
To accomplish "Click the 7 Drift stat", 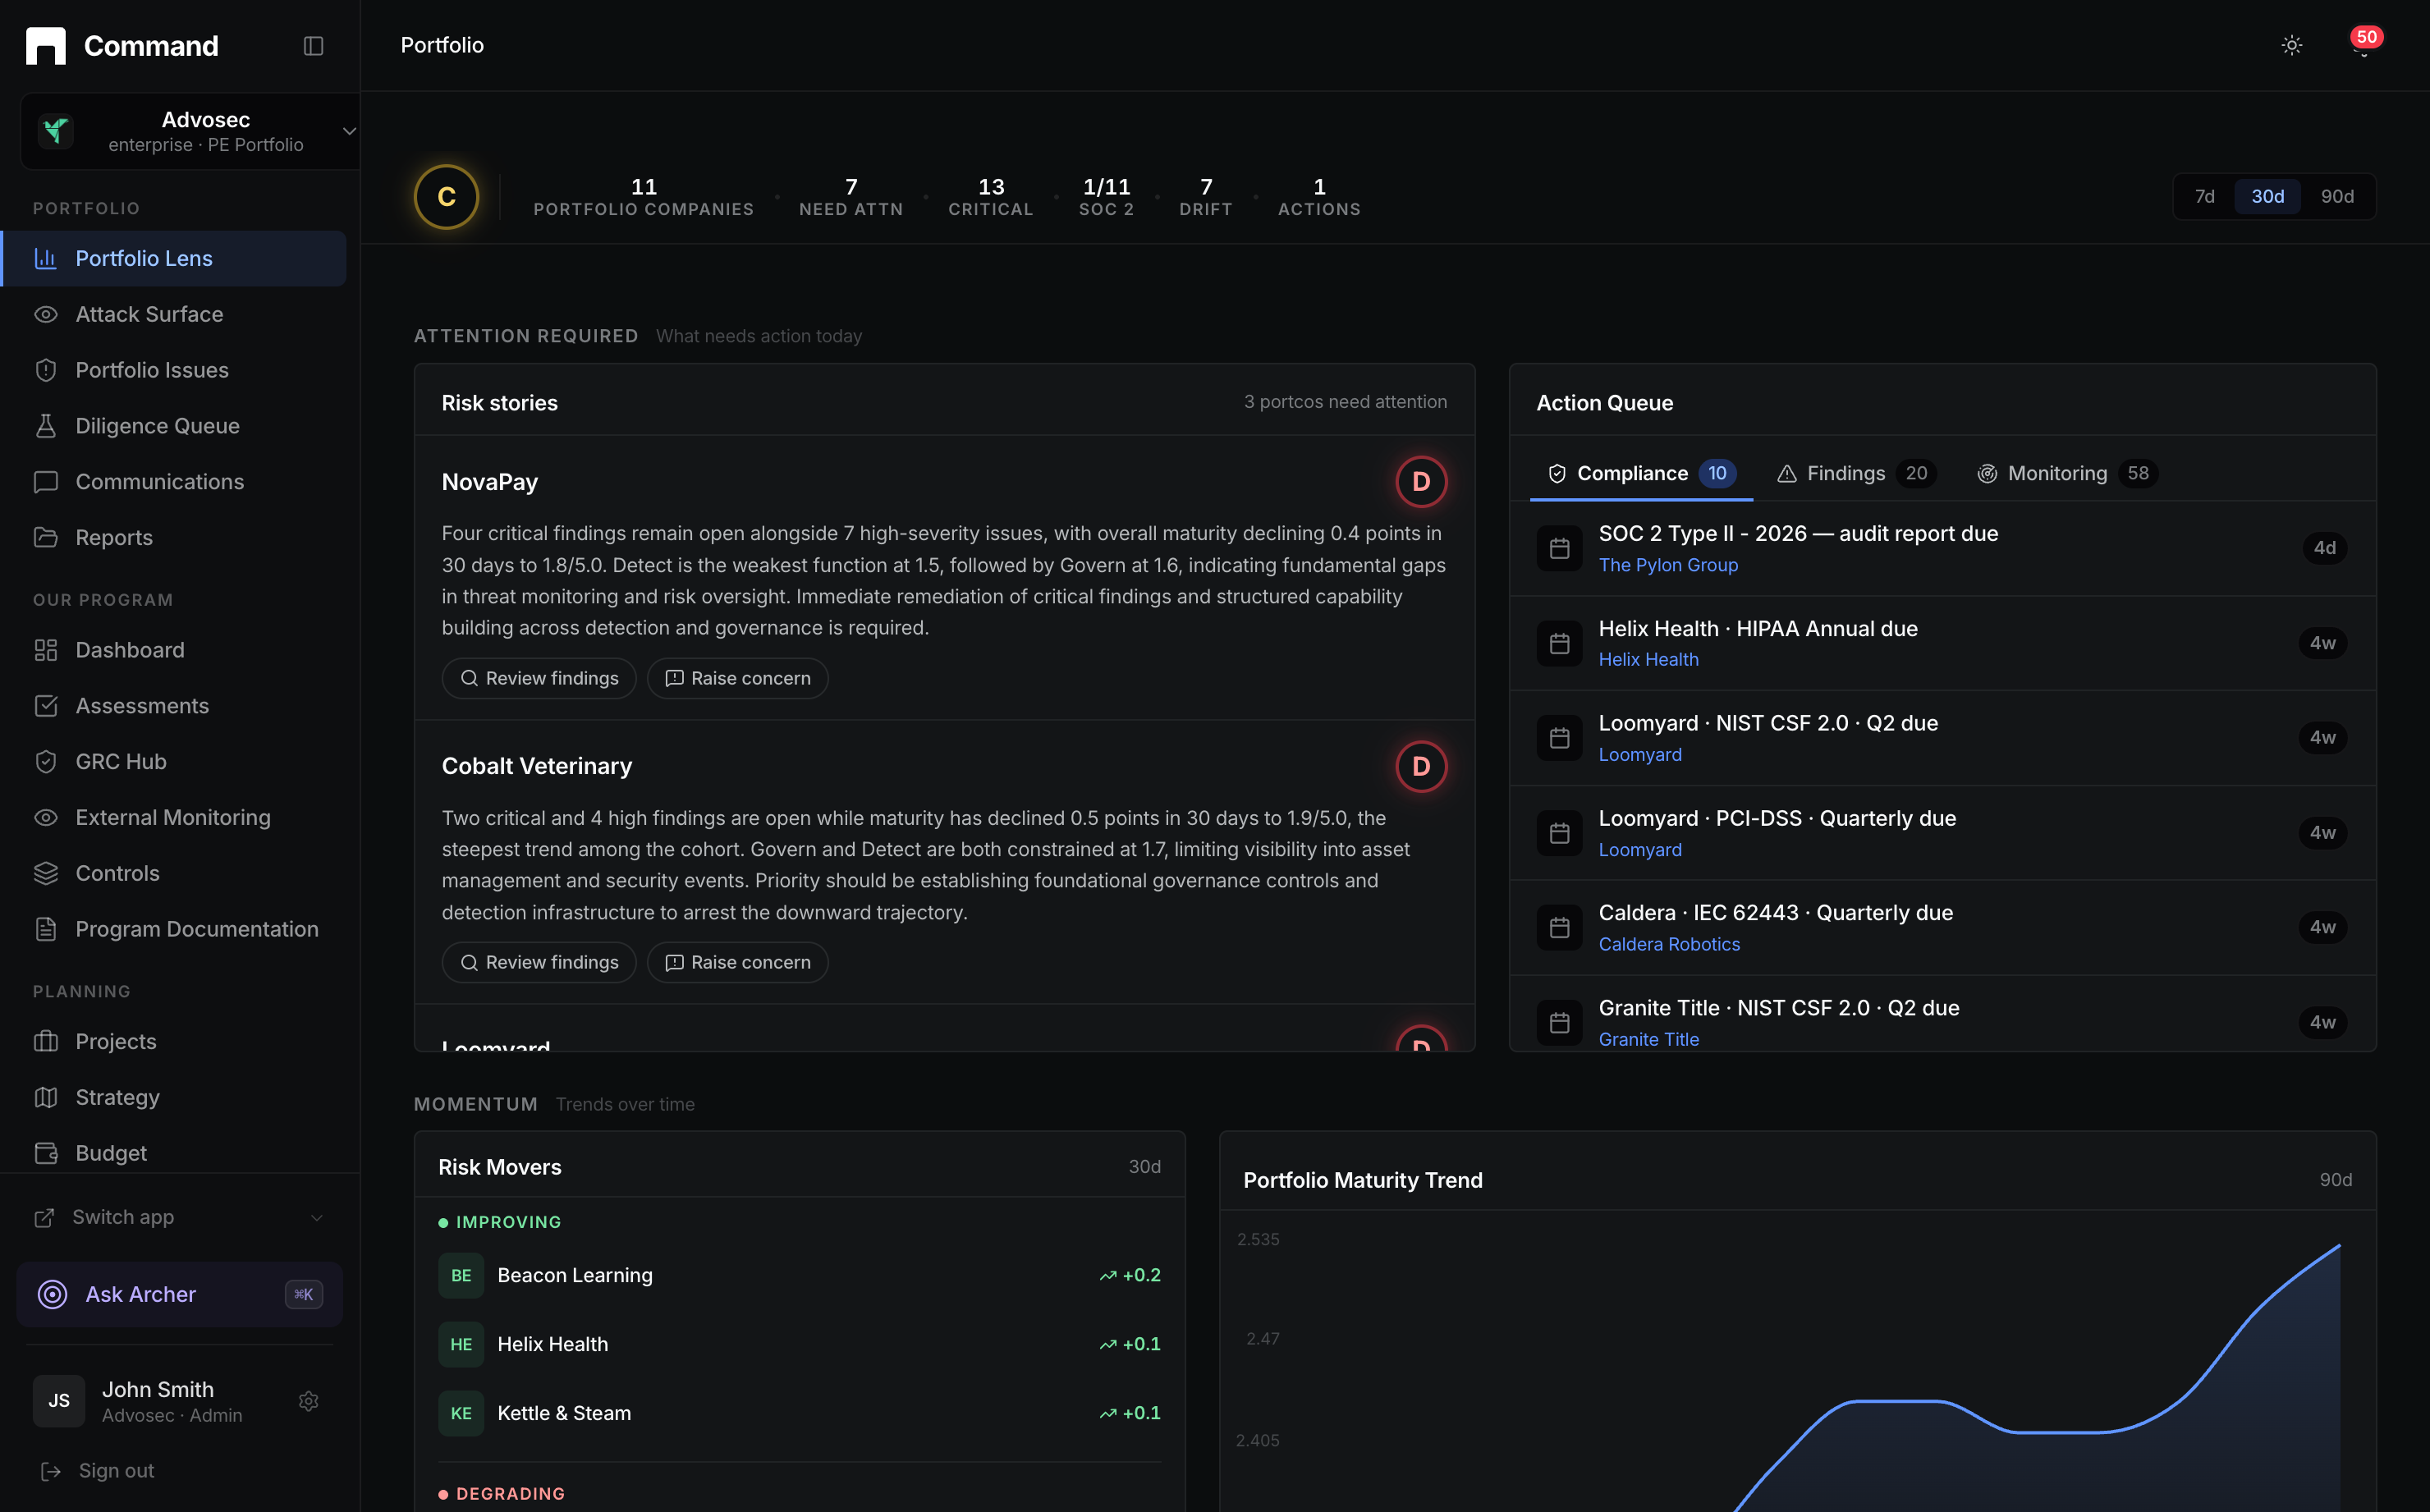I will [x=1206, y=197].
